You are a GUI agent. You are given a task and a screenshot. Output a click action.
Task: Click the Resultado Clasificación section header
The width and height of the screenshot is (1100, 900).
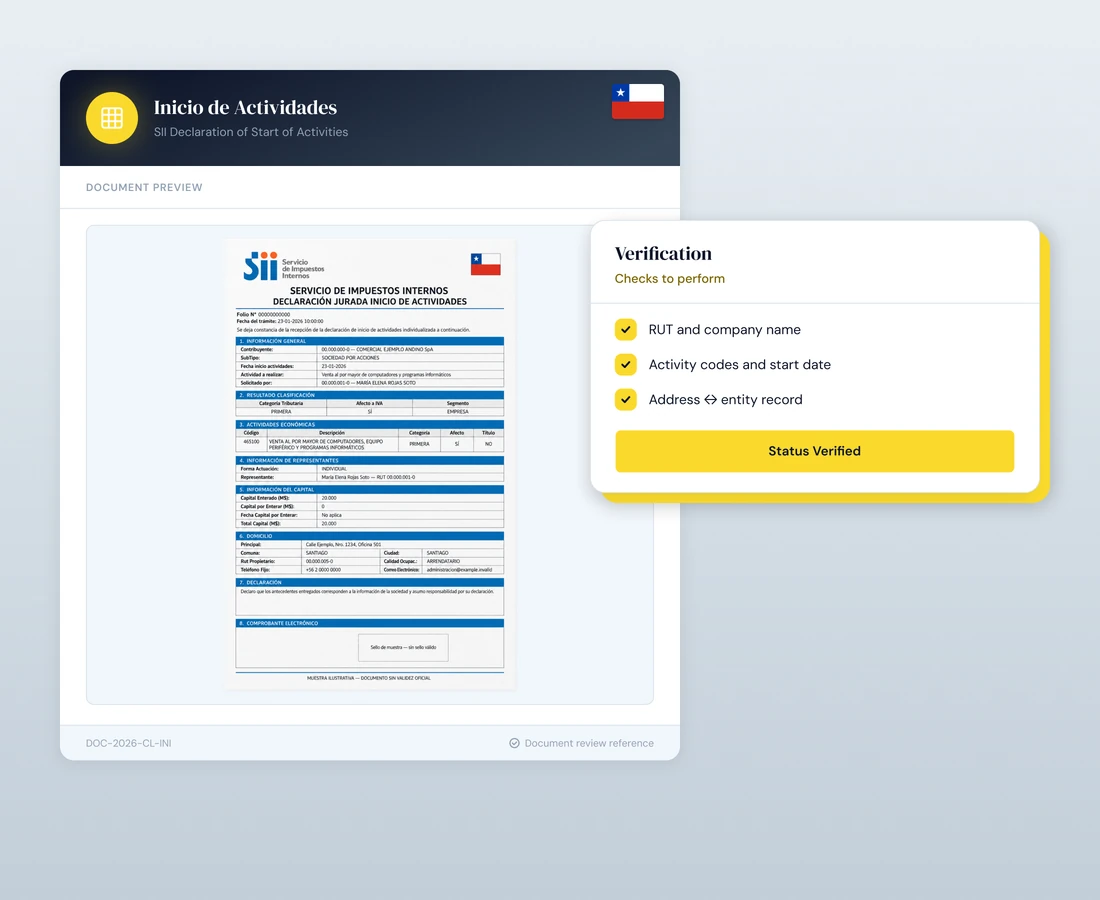coord(370,395)
